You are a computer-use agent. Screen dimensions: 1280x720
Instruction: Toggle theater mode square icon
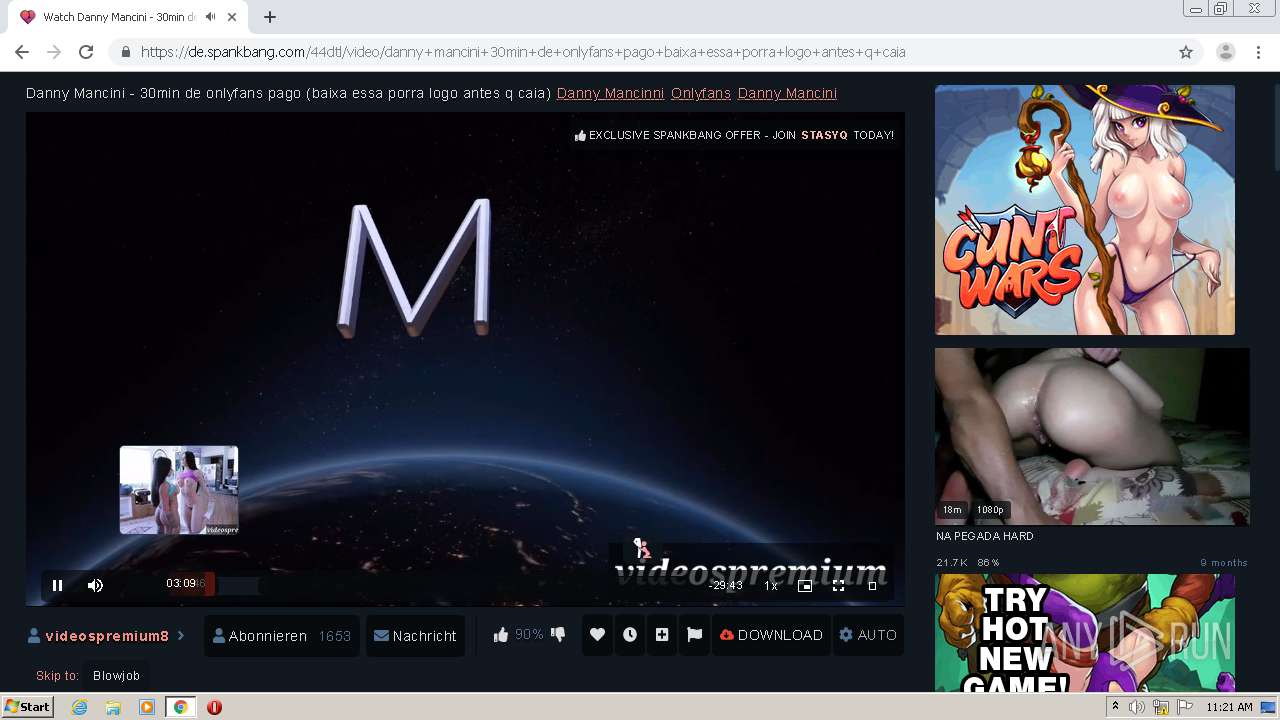tap(872, 586)
